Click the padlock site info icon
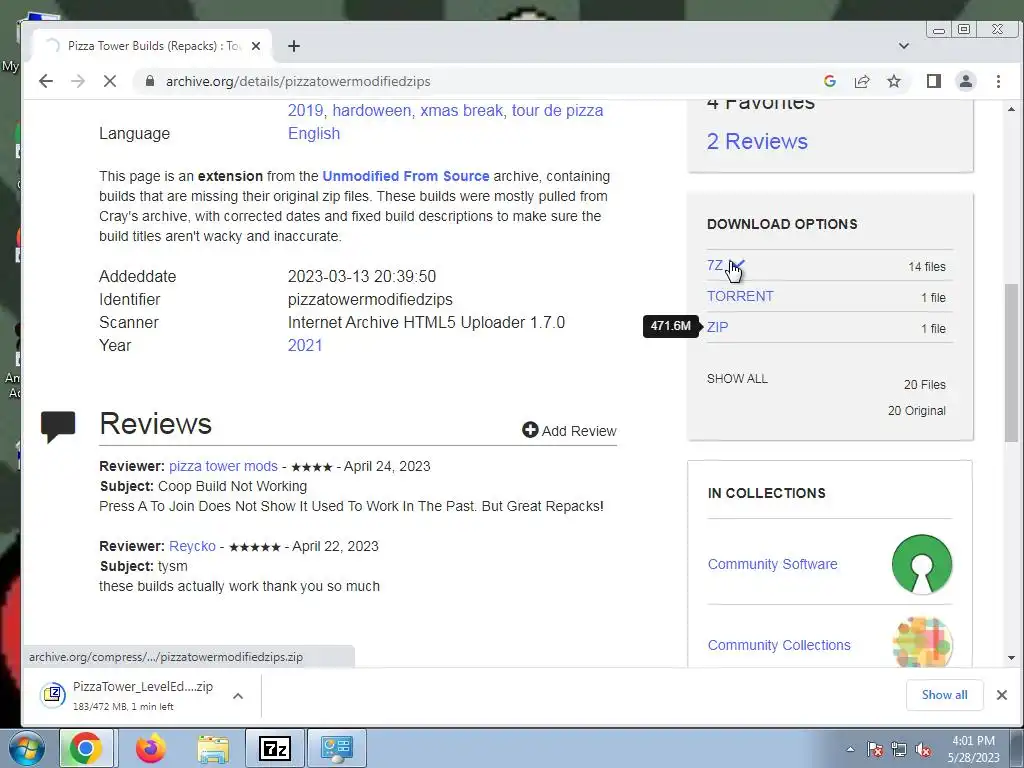 [150, 81]
